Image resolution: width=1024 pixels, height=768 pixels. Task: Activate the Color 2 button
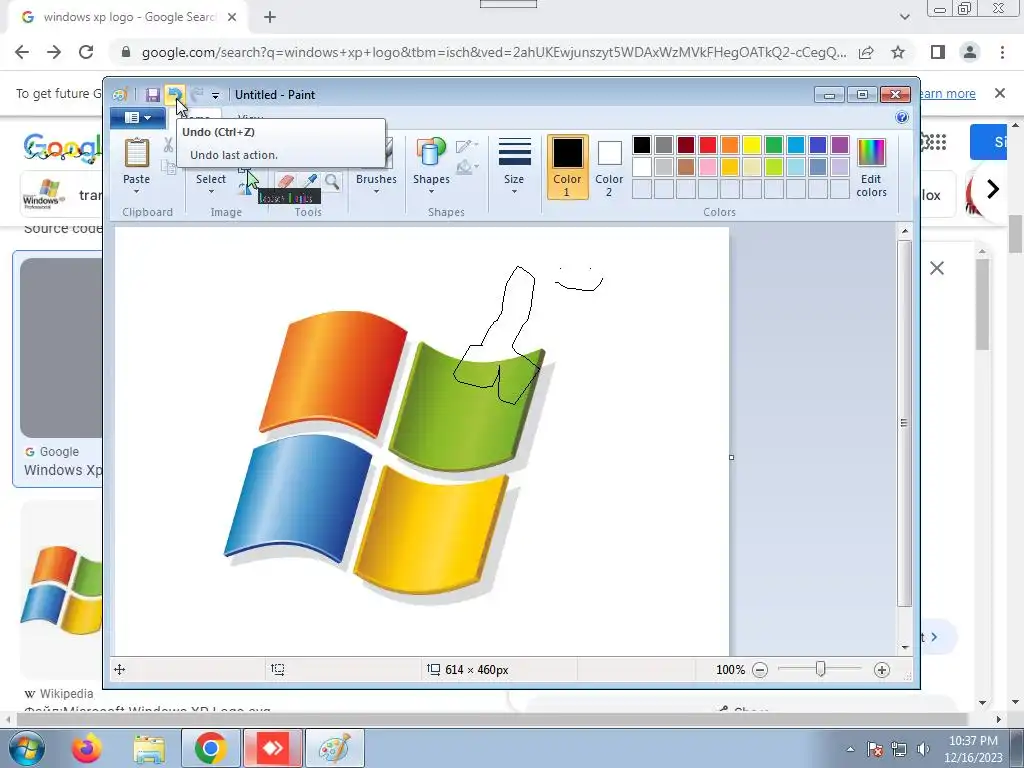609,167
